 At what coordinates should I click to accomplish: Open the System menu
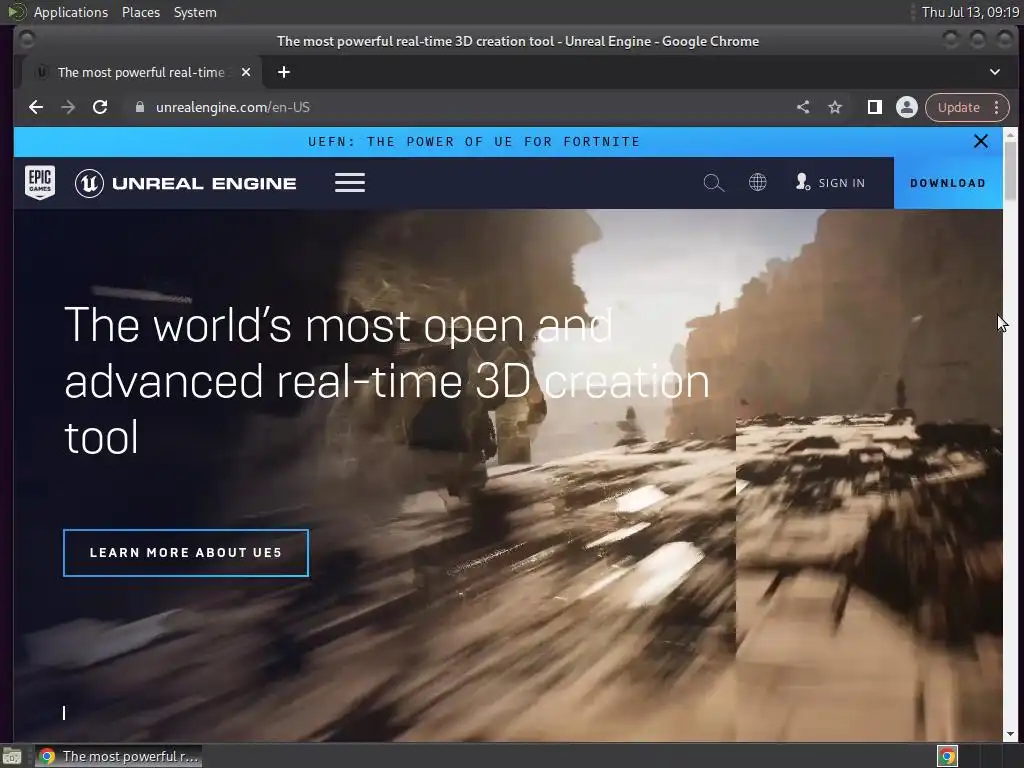(195, 12)
